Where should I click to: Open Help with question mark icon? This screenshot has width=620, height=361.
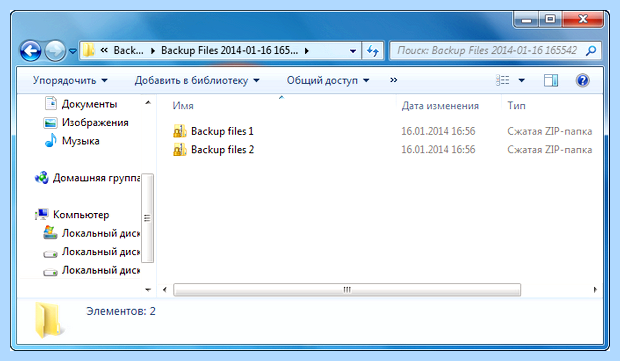point(582,80)
